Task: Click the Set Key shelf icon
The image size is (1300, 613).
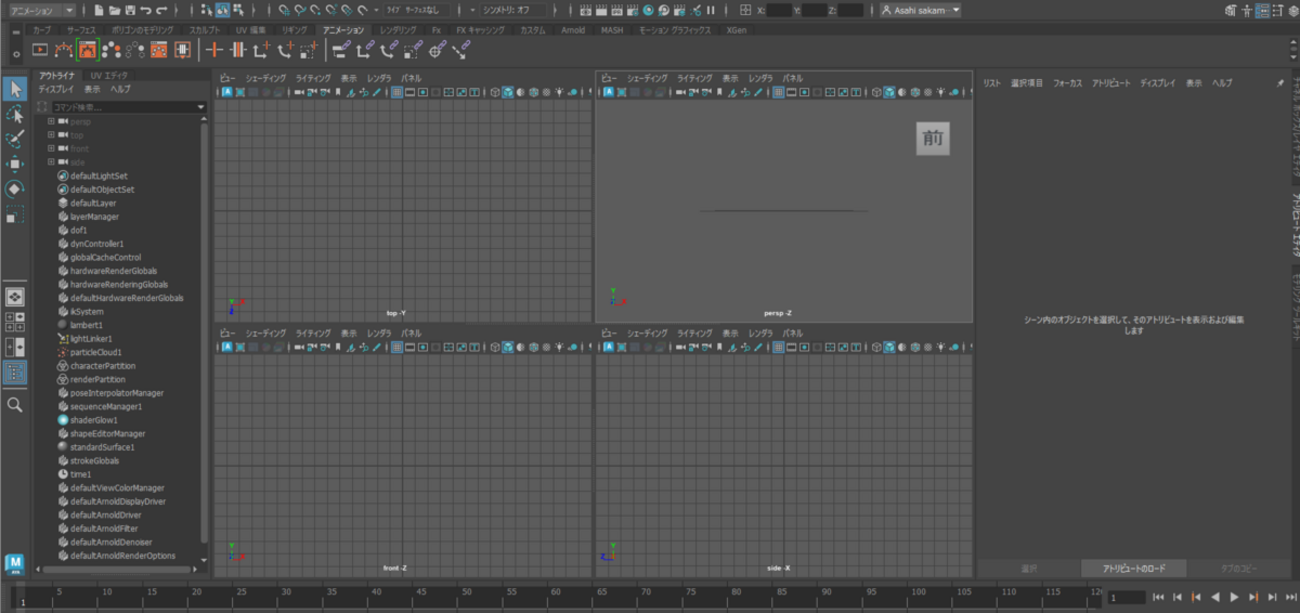Action: [213, 50]
